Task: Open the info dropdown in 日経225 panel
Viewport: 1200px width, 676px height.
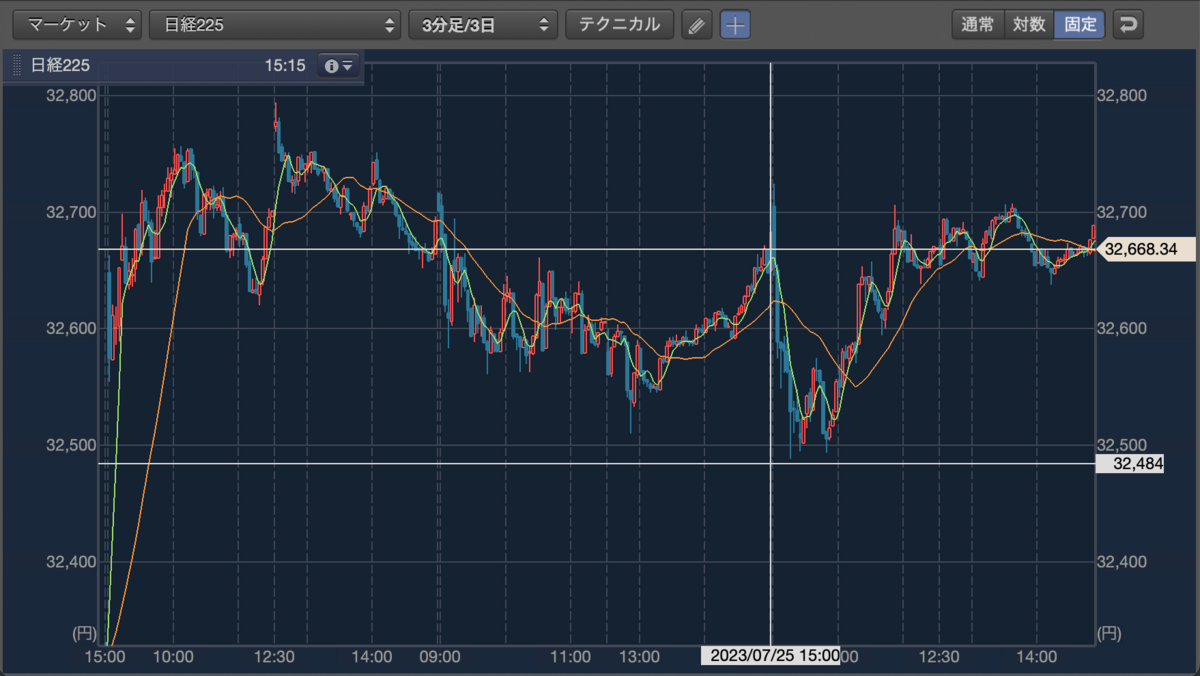Action: point(337,67)
